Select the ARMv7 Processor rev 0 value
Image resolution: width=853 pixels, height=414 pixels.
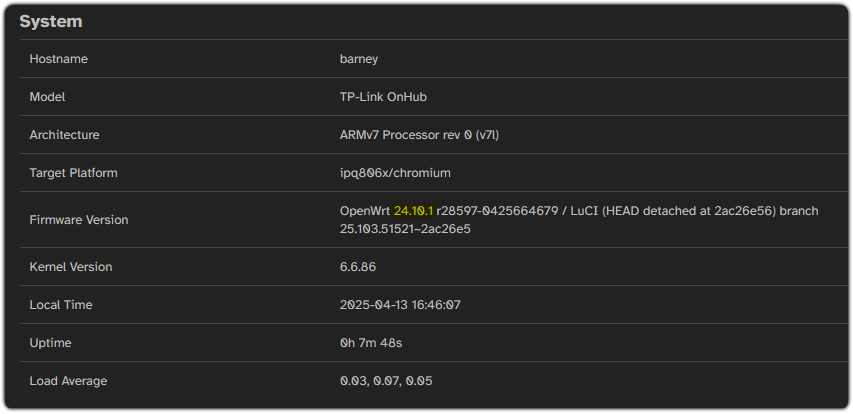click(419, 135)
